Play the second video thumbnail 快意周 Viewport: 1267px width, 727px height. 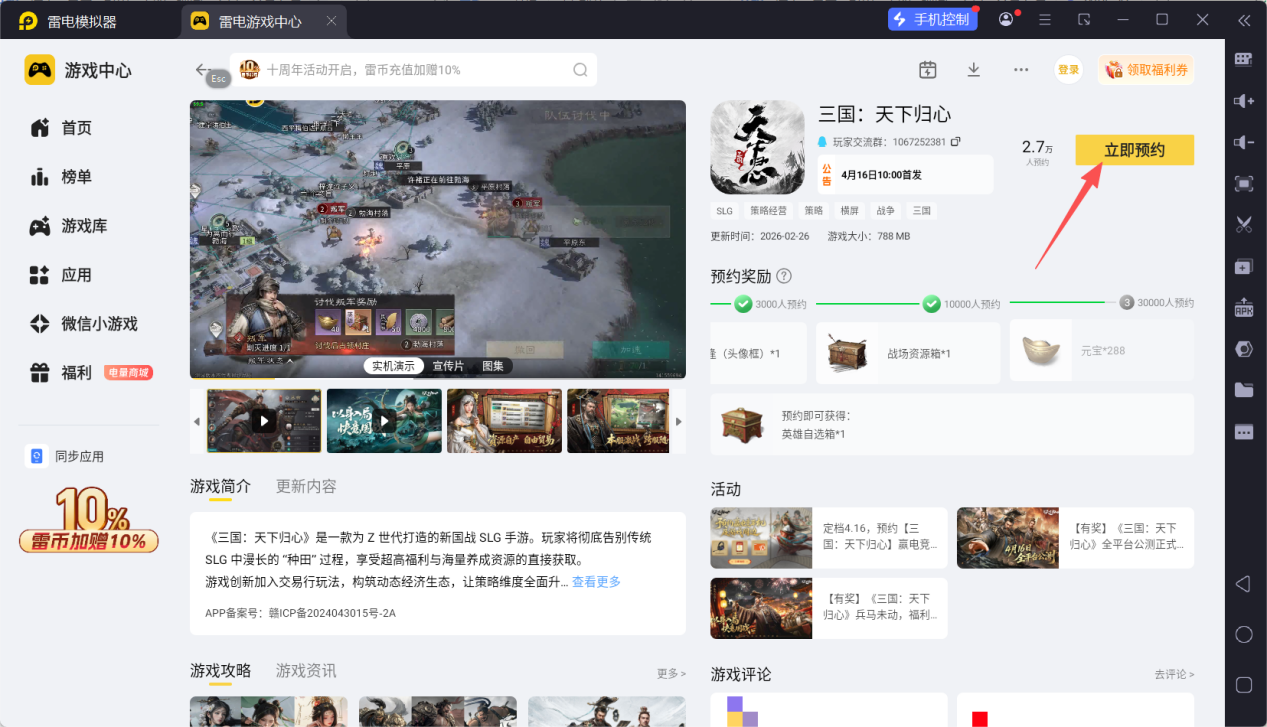pos(384,421)
